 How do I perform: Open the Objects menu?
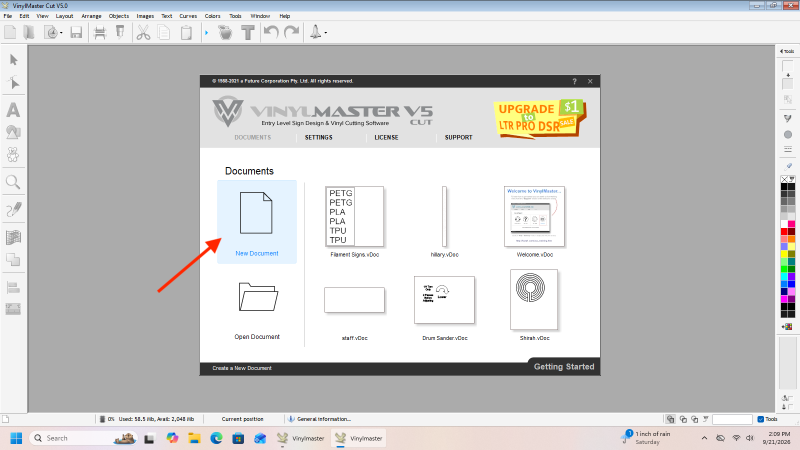[x=119, y=16]
